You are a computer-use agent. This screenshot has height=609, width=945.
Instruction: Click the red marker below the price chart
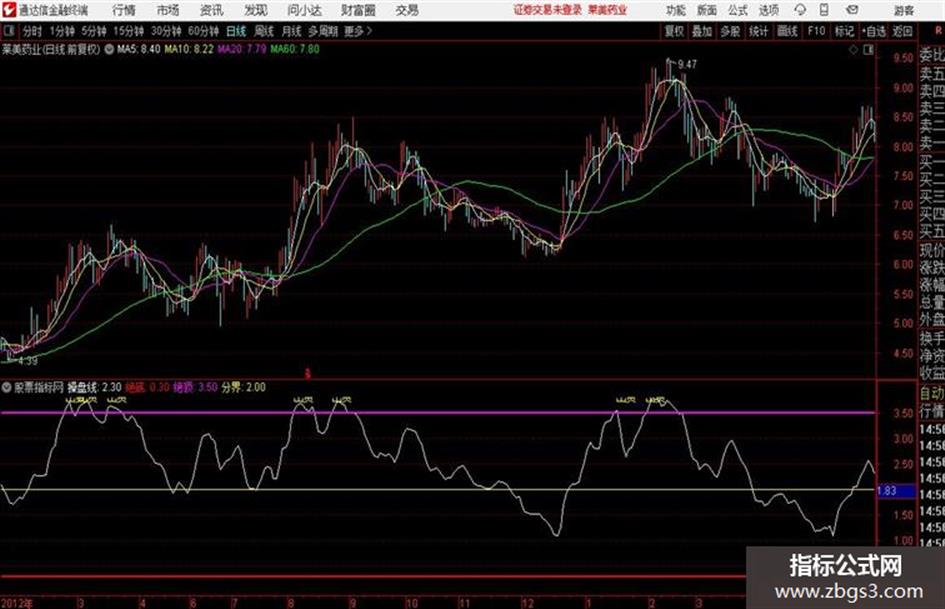pos(307,374)
